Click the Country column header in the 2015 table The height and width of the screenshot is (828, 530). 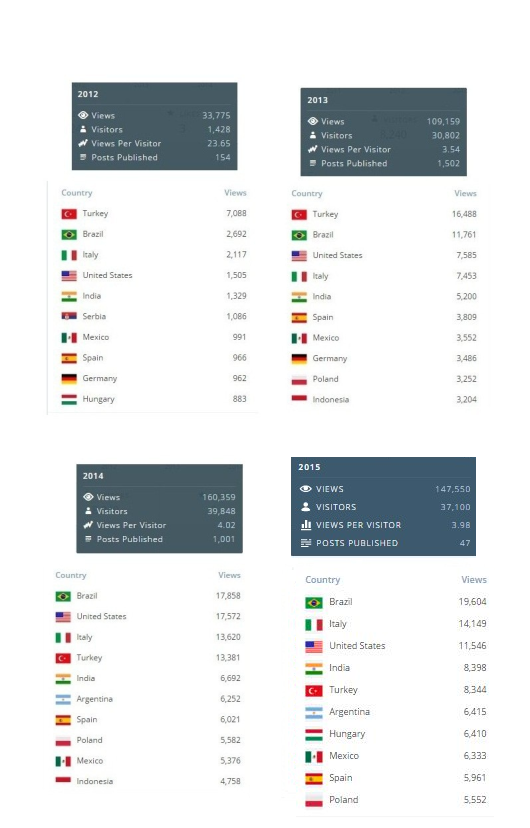(323, 579)
